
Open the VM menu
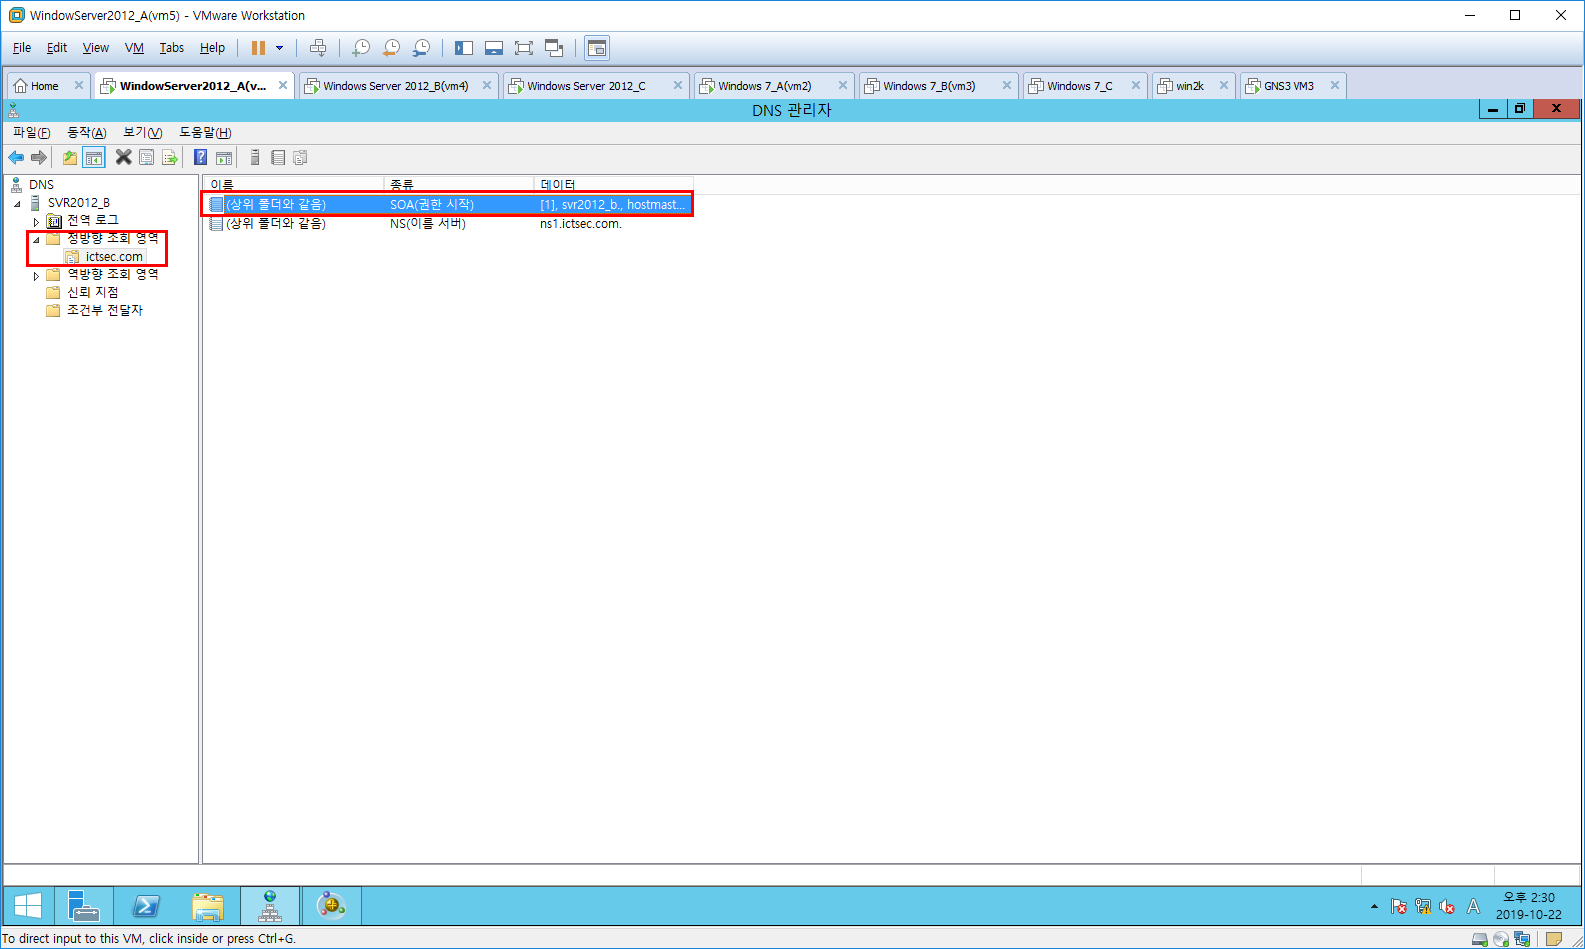pyautogui.click(x=134, y=48)
